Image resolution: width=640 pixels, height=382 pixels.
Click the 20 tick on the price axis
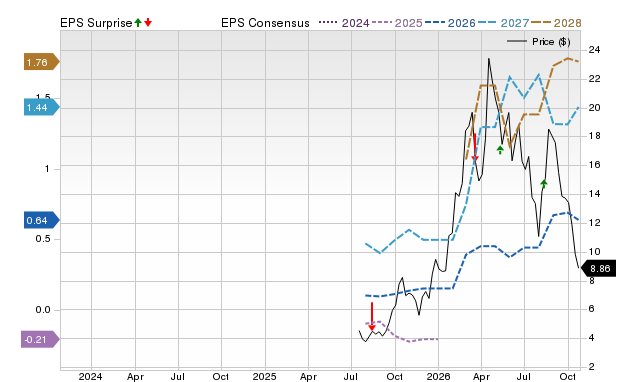(x=594, y=108)
